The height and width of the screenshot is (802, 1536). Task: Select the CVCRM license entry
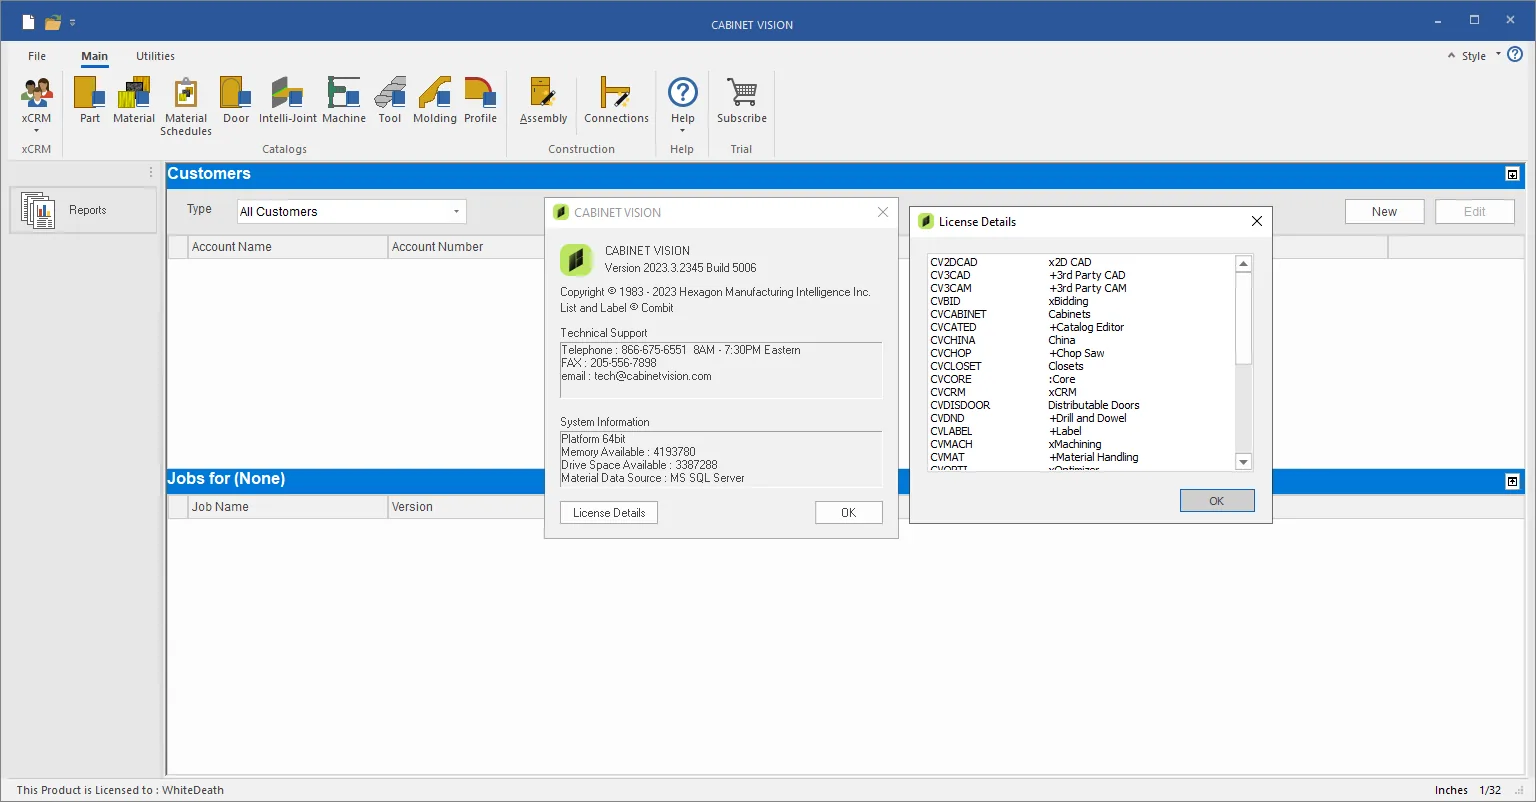[1082, 392]
